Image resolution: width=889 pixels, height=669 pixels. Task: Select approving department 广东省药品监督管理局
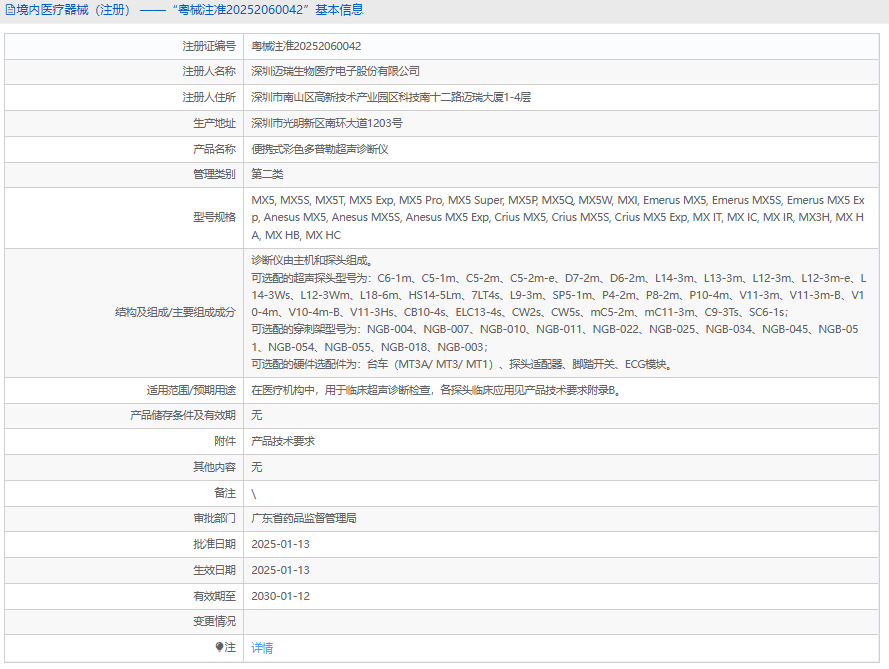click(x=304, y=518)
